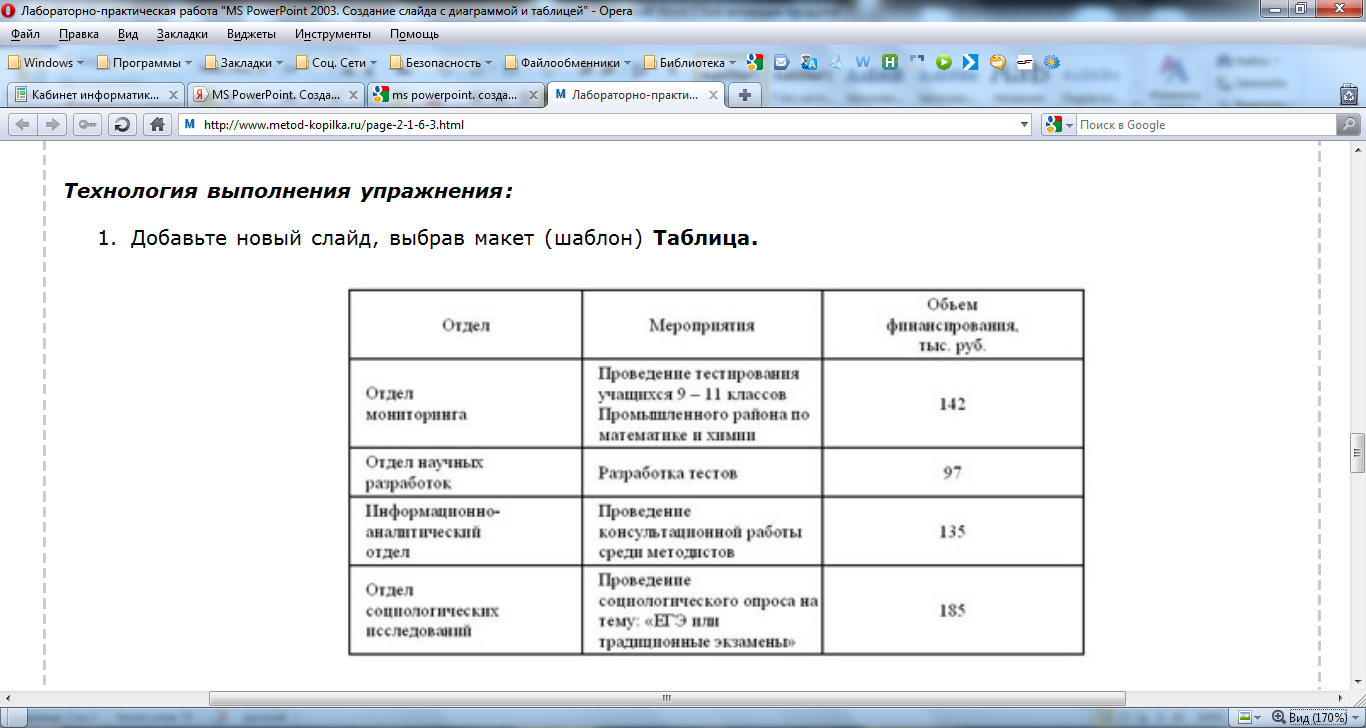The width and height of the screenshot is (1366, 728).
Task: Click the Мероприятия column header
Action: (x=702, y=325)
